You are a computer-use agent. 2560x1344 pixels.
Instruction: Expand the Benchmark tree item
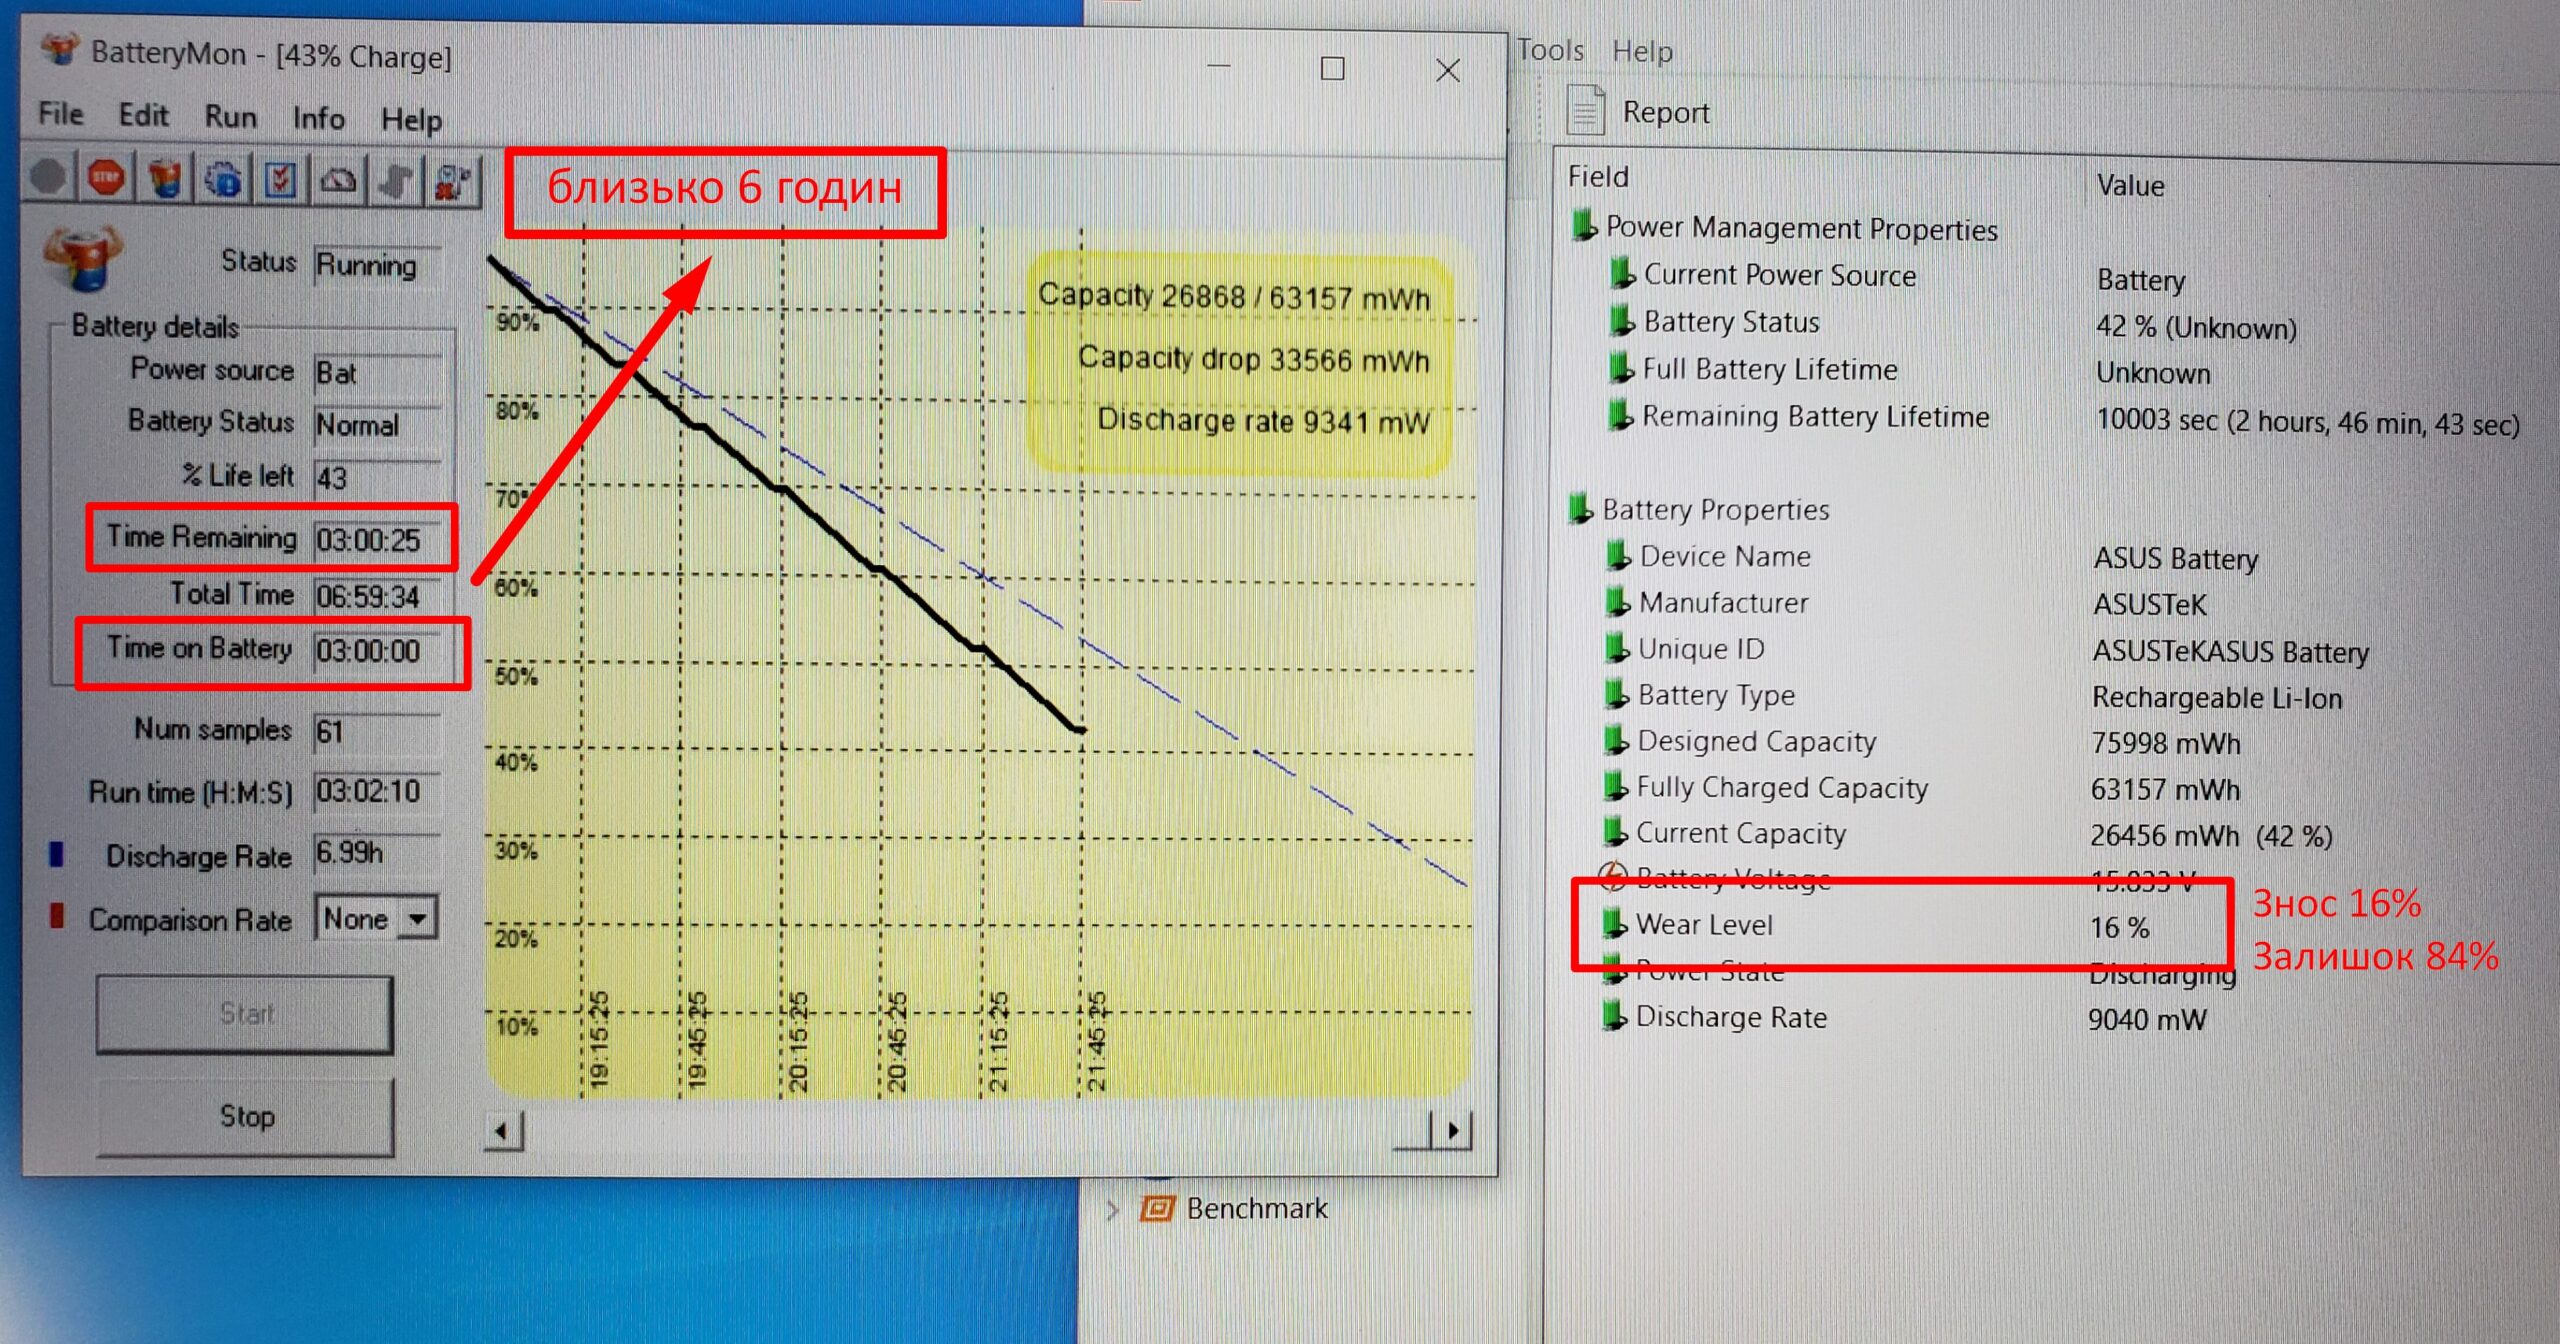1112,1210
